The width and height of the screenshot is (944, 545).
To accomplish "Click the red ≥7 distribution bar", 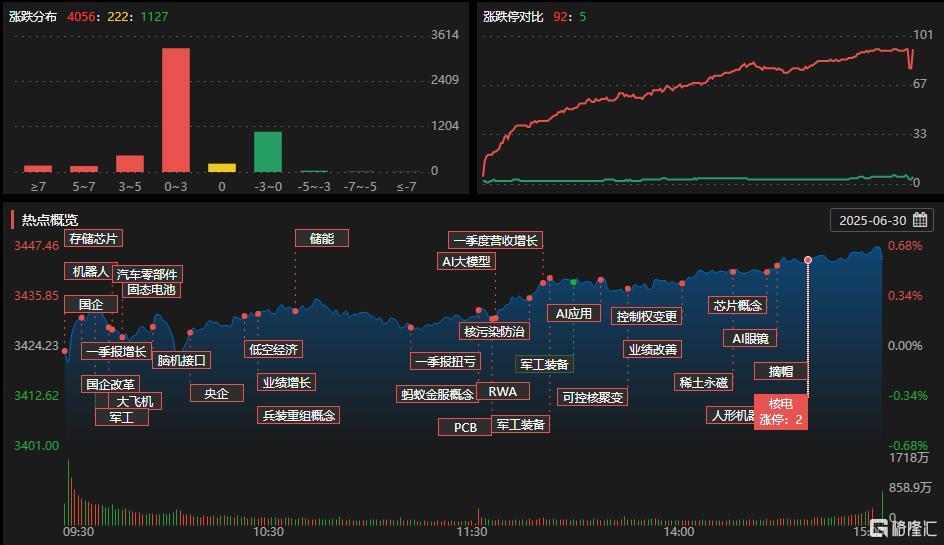I will 38,169.
